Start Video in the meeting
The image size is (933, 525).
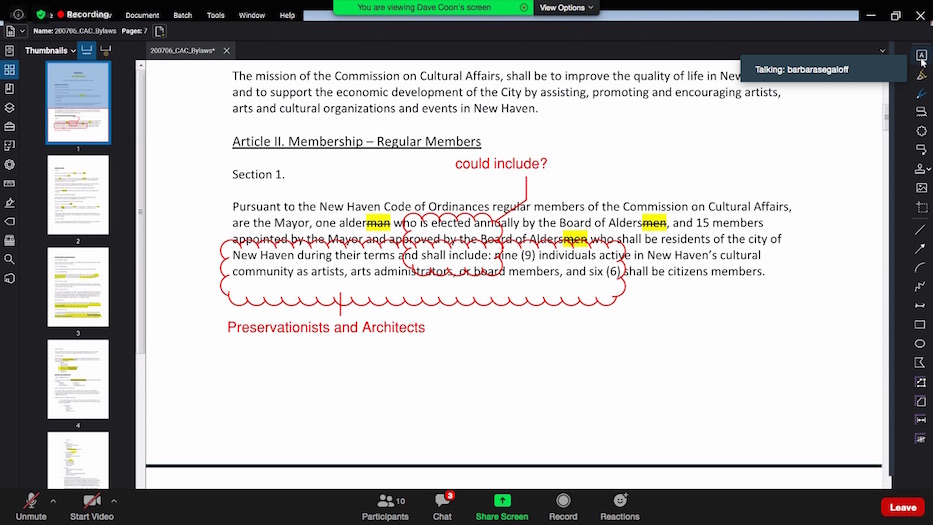(92, 507)
